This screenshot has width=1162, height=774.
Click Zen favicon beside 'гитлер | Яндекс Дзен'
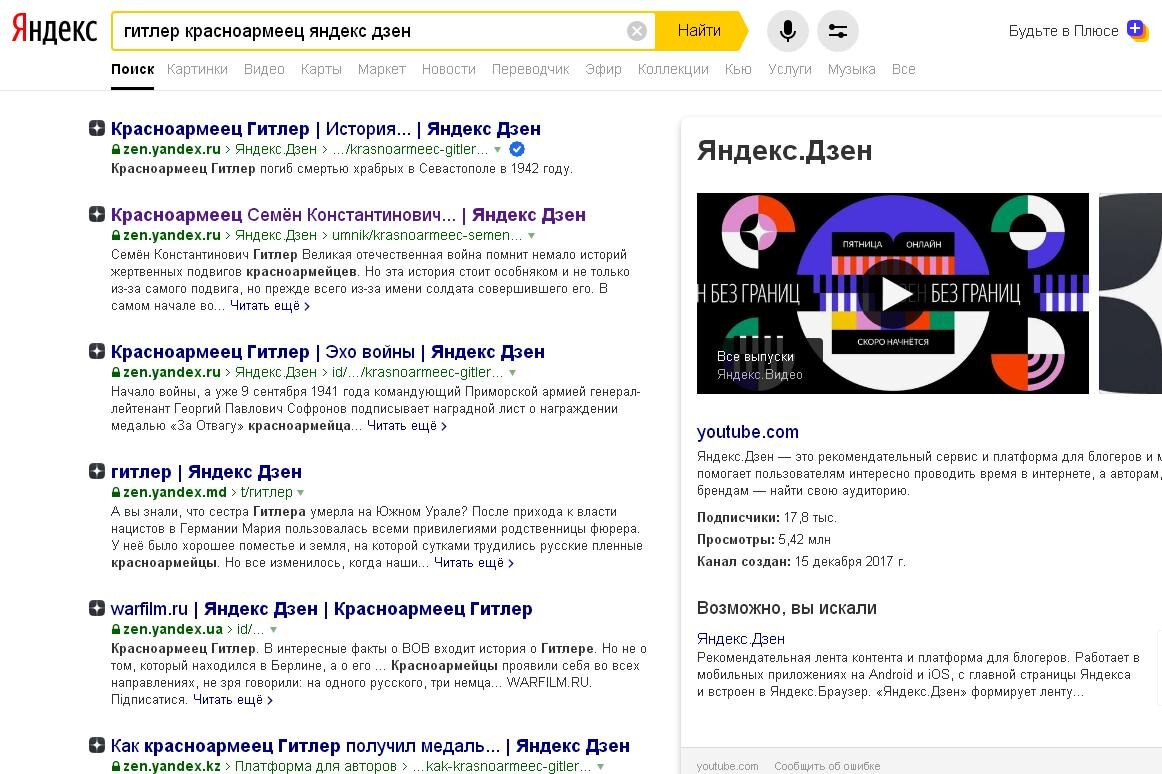click(96, 471)
